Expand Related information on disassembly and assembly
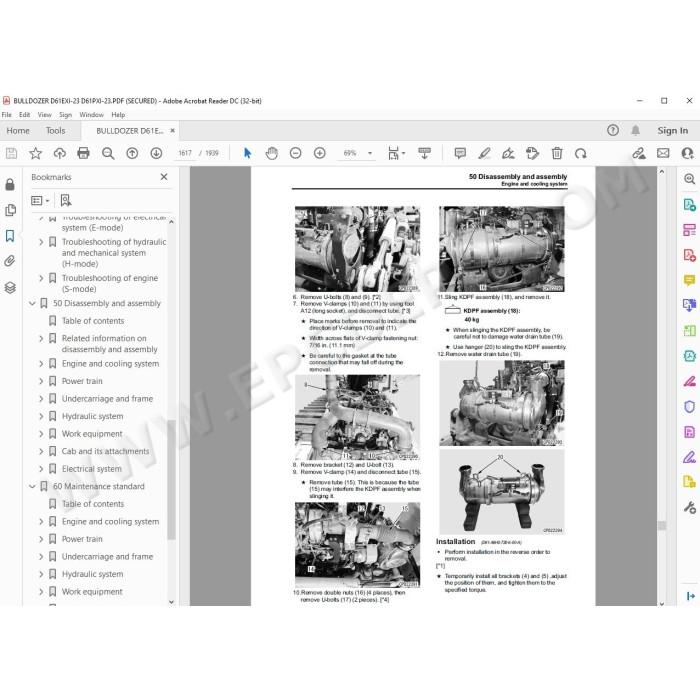Image resolution: width=700 pixels, height=700 pixels. (41, 338)
